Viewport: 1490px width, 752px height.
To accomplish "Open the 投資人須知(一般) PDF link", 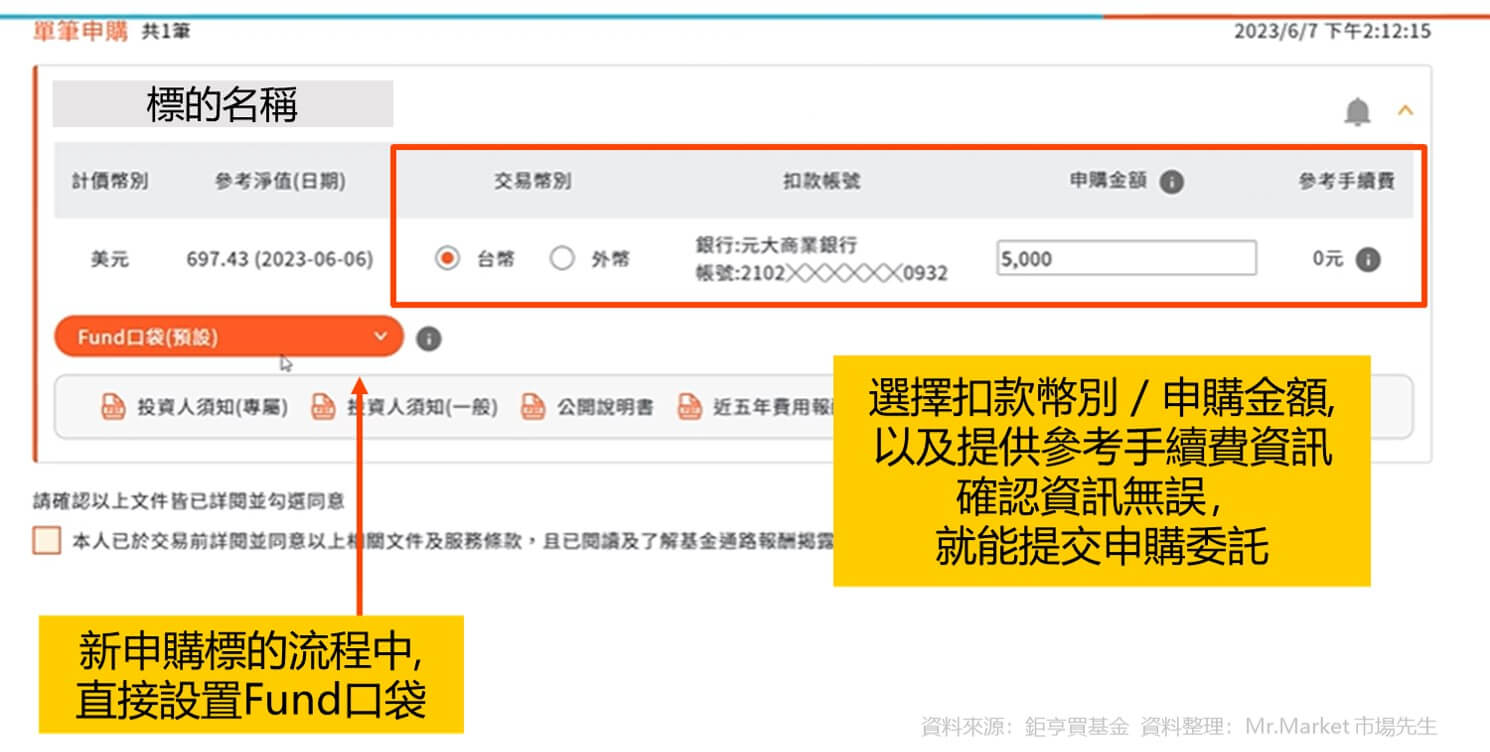I will [x=404, y=407].
